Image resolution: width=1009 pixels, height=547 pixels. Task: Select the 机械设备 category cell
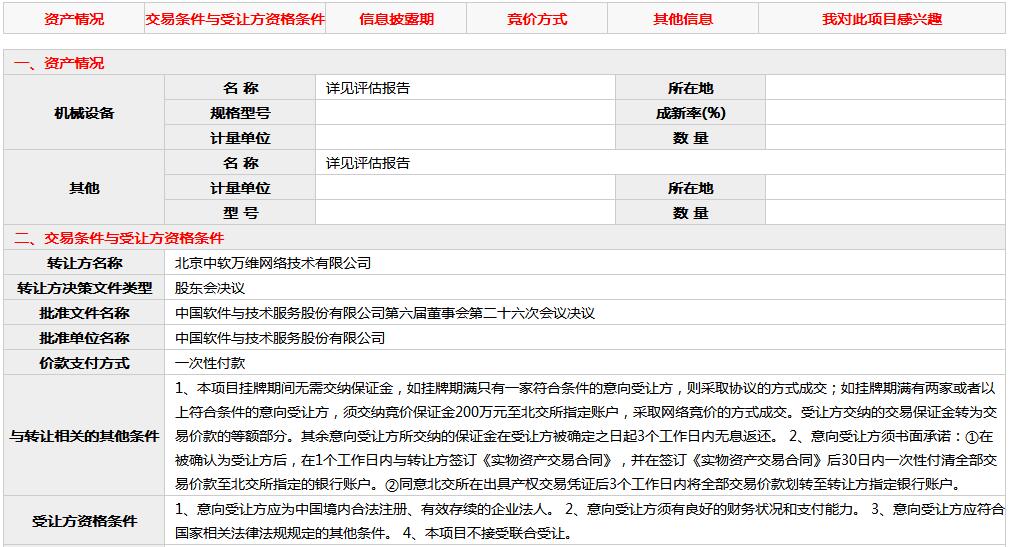pos(84,113)
